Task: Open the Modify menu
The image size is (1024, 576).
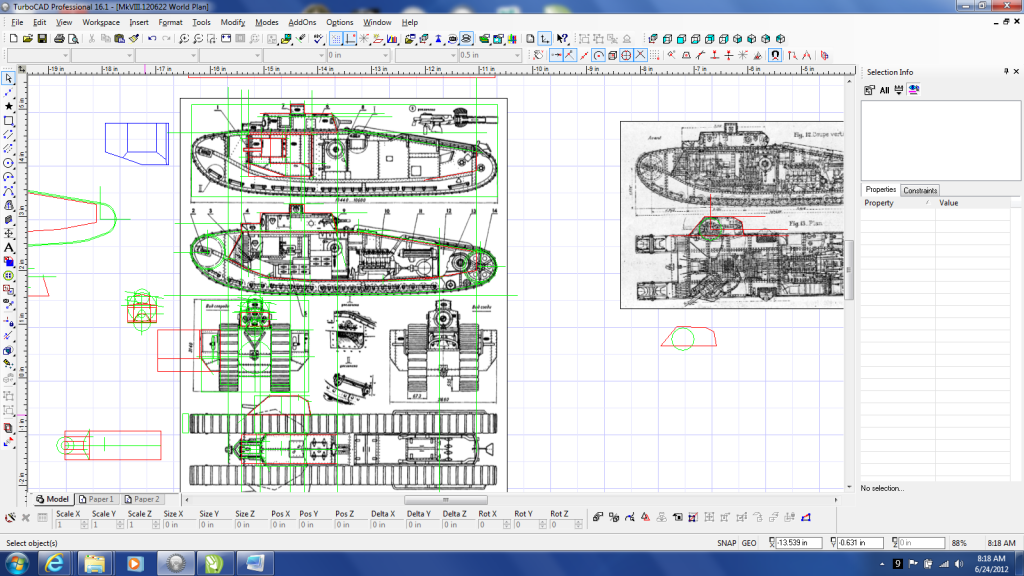Action: tap(232, 22)
